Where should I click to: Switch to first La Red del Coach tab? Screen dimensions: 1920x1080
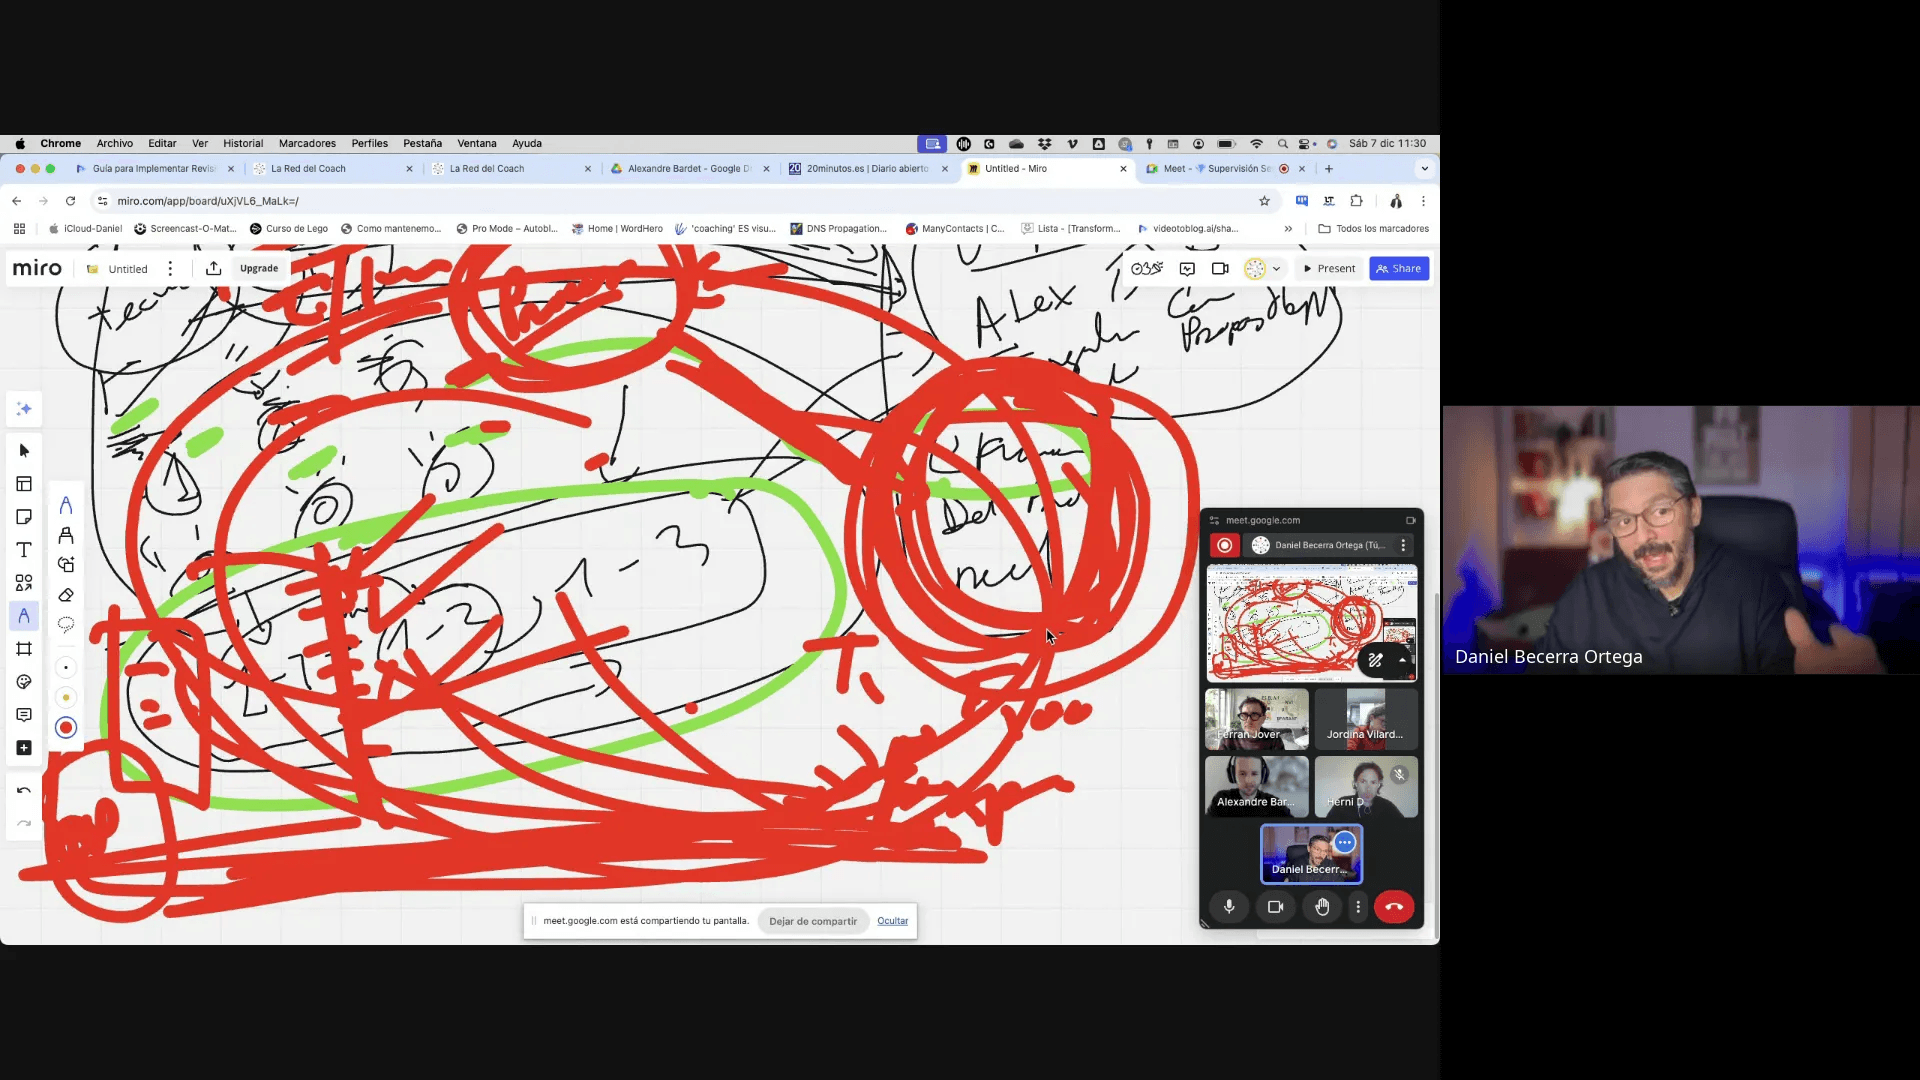(333, 169)
